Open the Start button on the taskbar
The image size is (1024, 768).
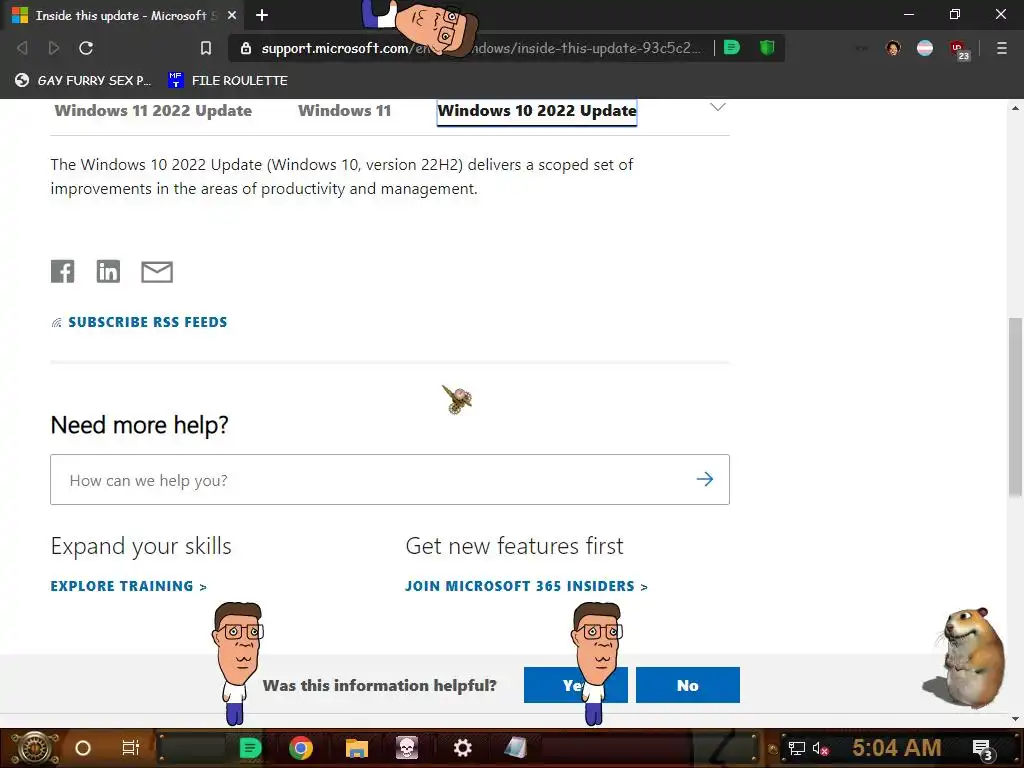coord(34,748)
